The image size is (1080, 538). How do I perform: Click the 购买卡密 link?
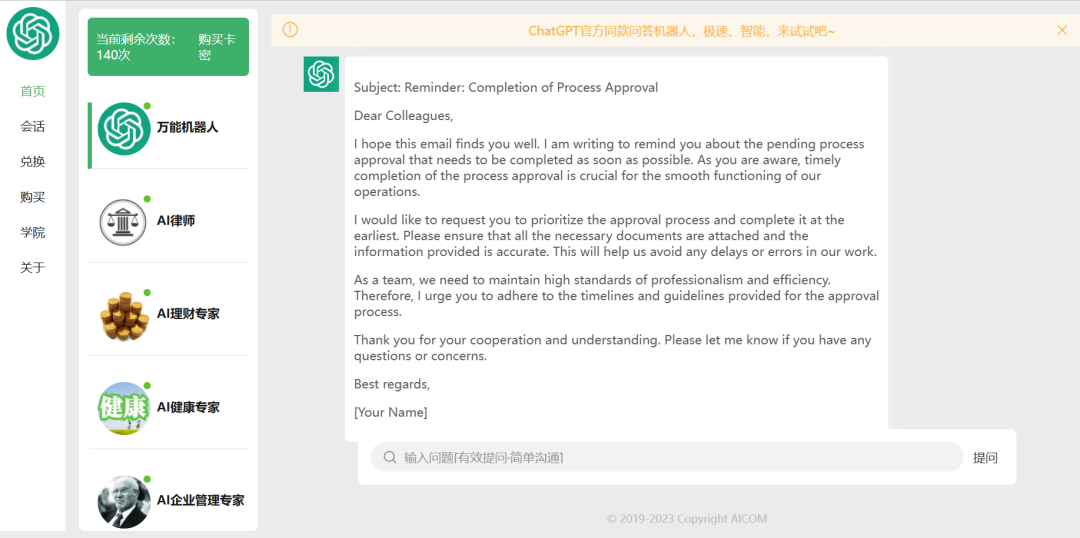click(216, 47)
